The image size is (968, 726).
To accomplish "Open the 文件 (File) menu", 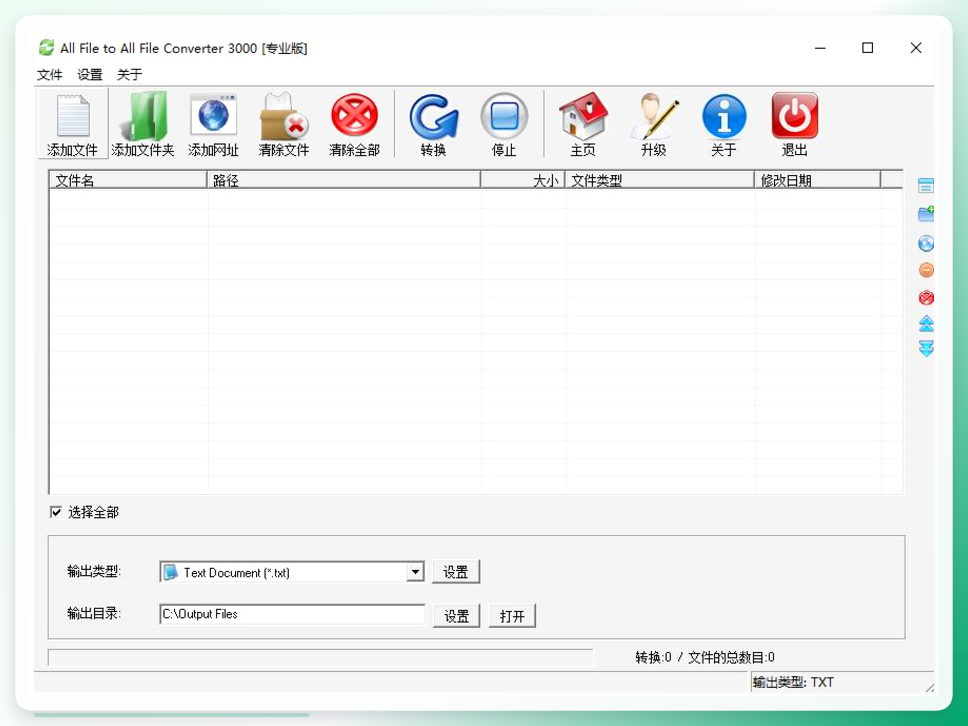I will 49,75.
